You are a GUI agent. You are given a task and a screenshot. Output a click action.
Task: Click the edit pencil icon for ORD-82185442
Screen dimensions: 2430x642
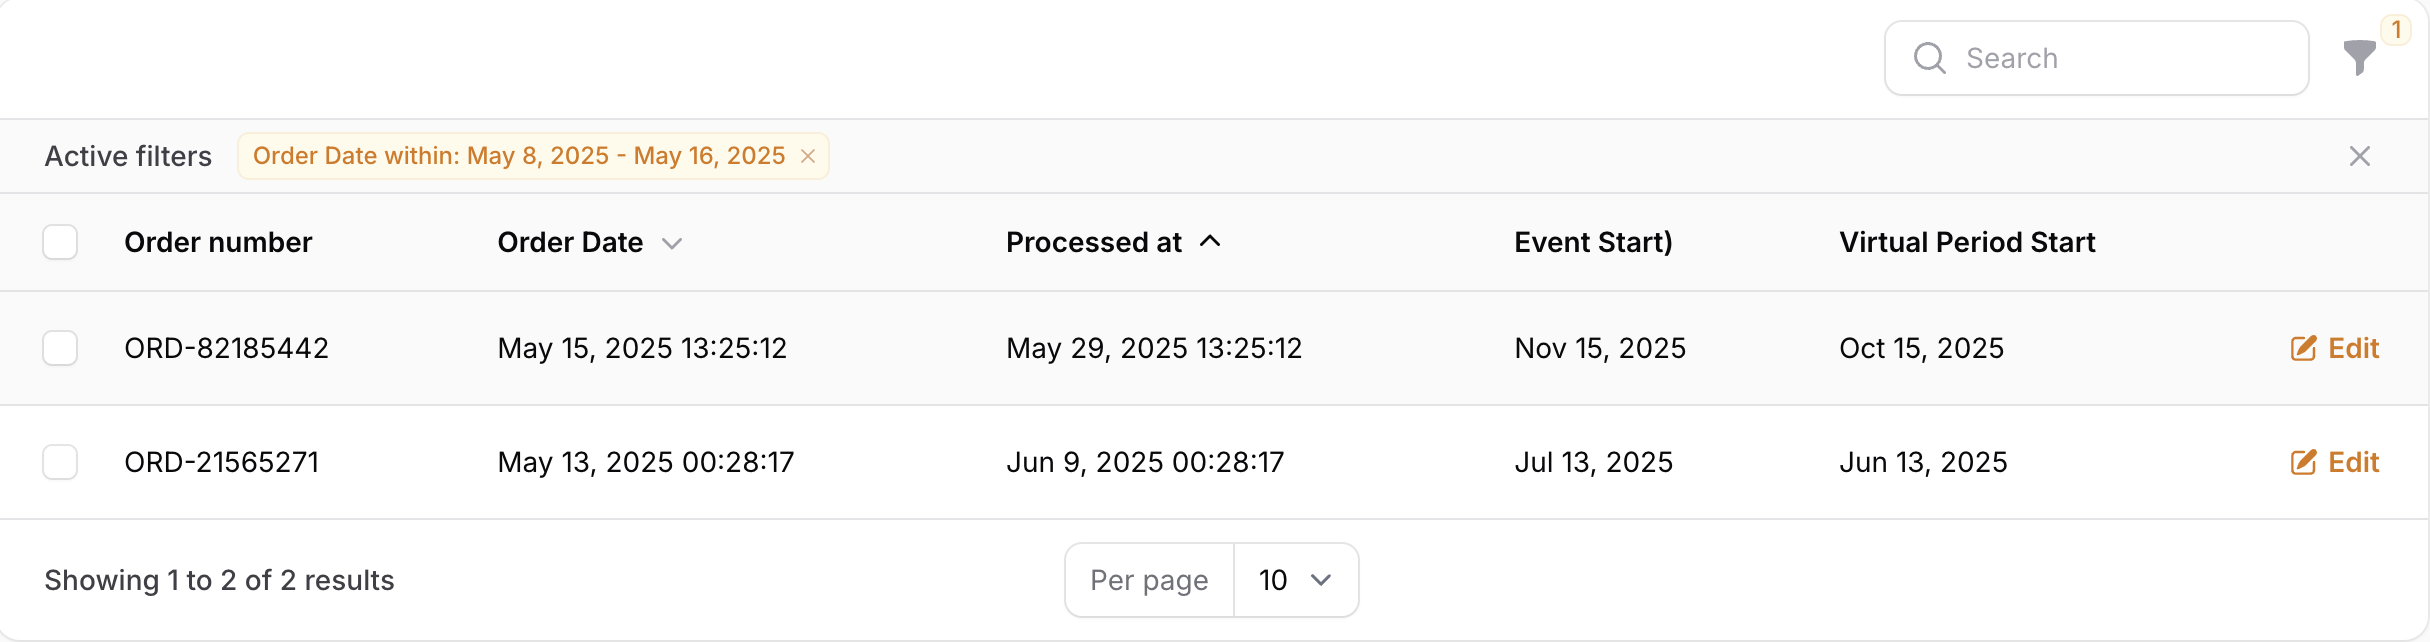coord(2303,348)
